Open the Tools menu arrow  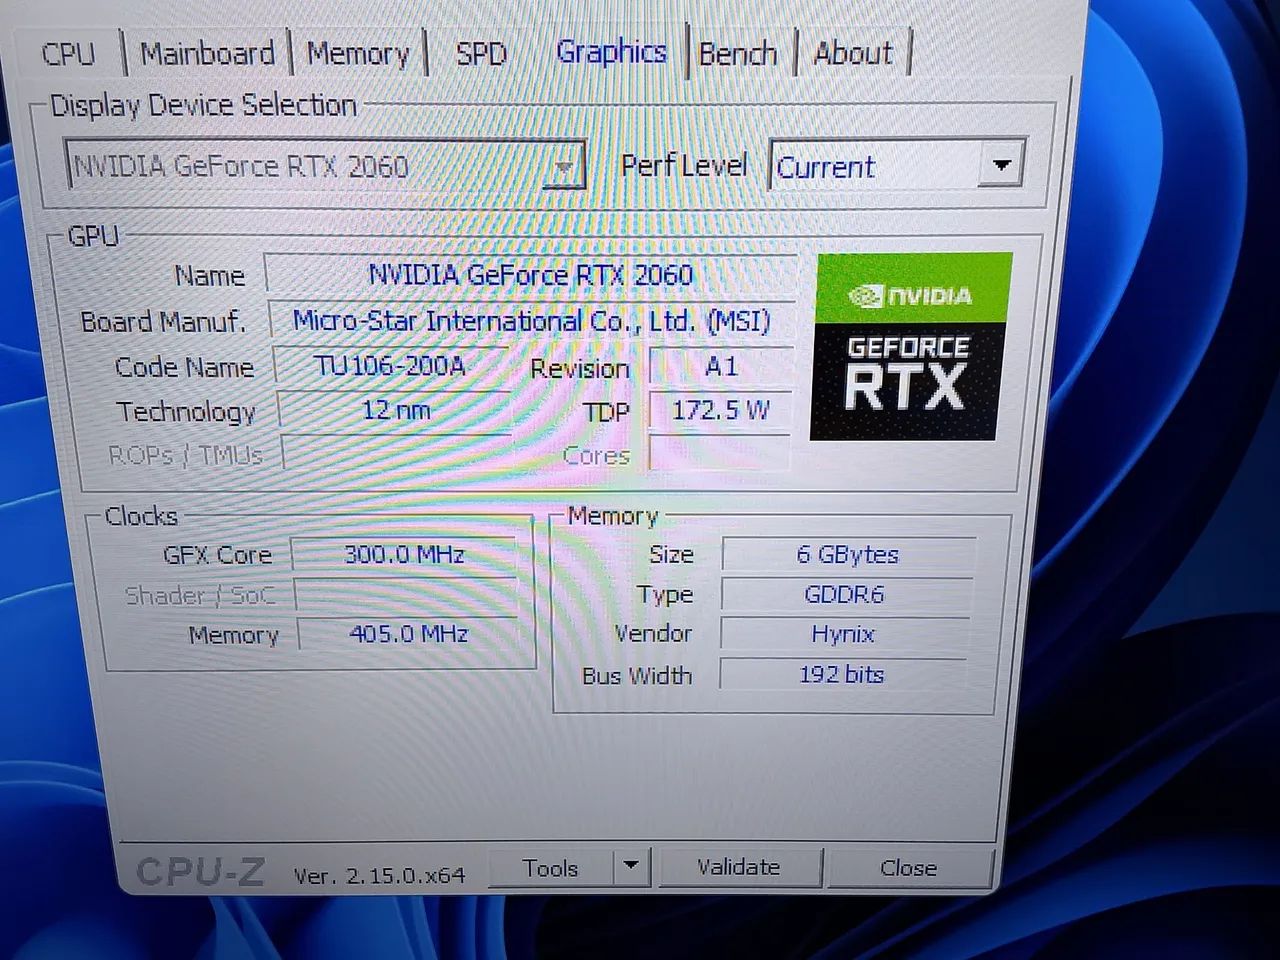coord(630,868)
